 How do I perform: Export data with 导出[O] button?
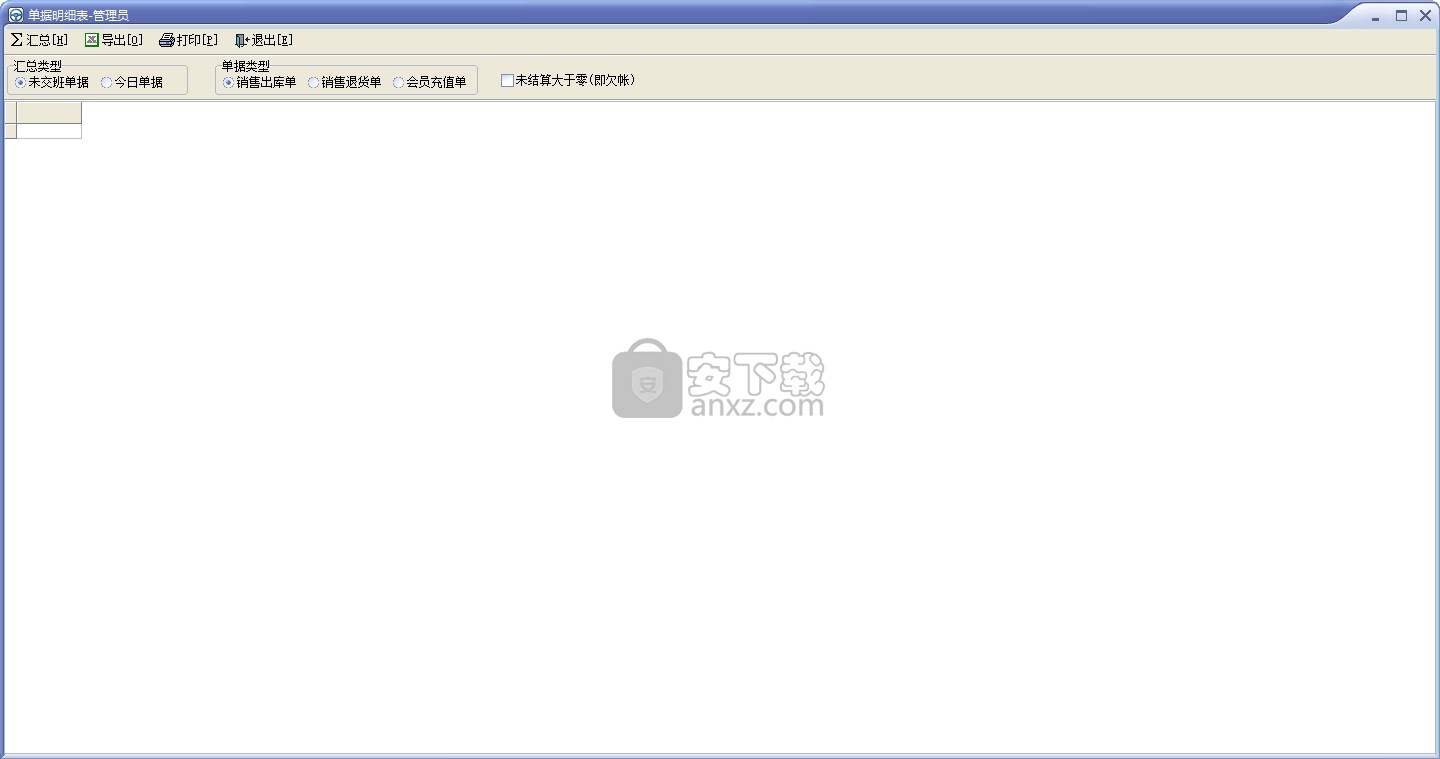click(114, 40)
